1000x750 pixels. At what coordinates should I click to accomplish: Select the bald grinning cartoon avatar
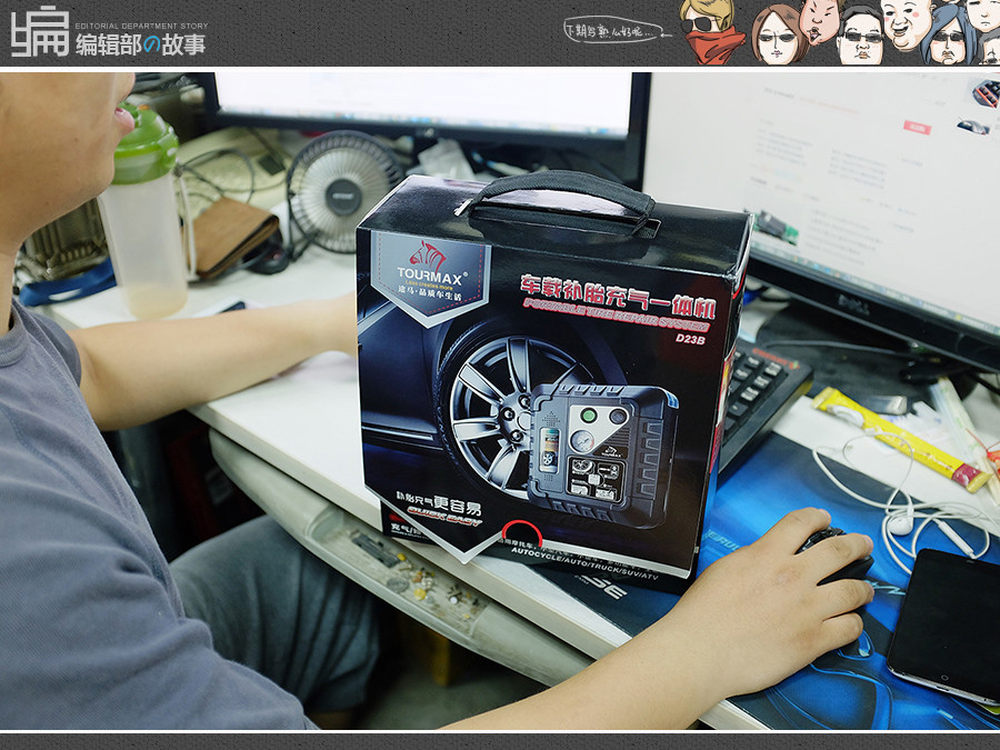pos(908,24)
